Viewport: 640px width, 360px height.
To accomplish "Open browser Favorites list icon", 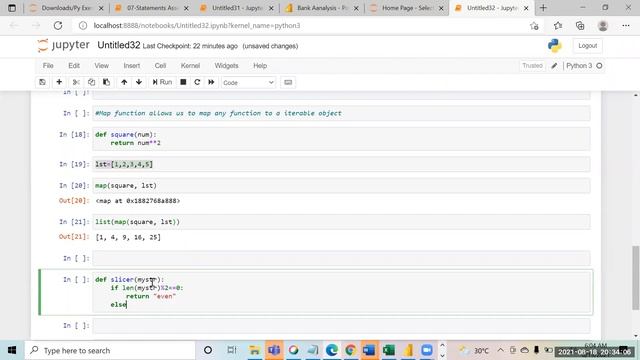I will pyautogui.click(x=558, y=26).
